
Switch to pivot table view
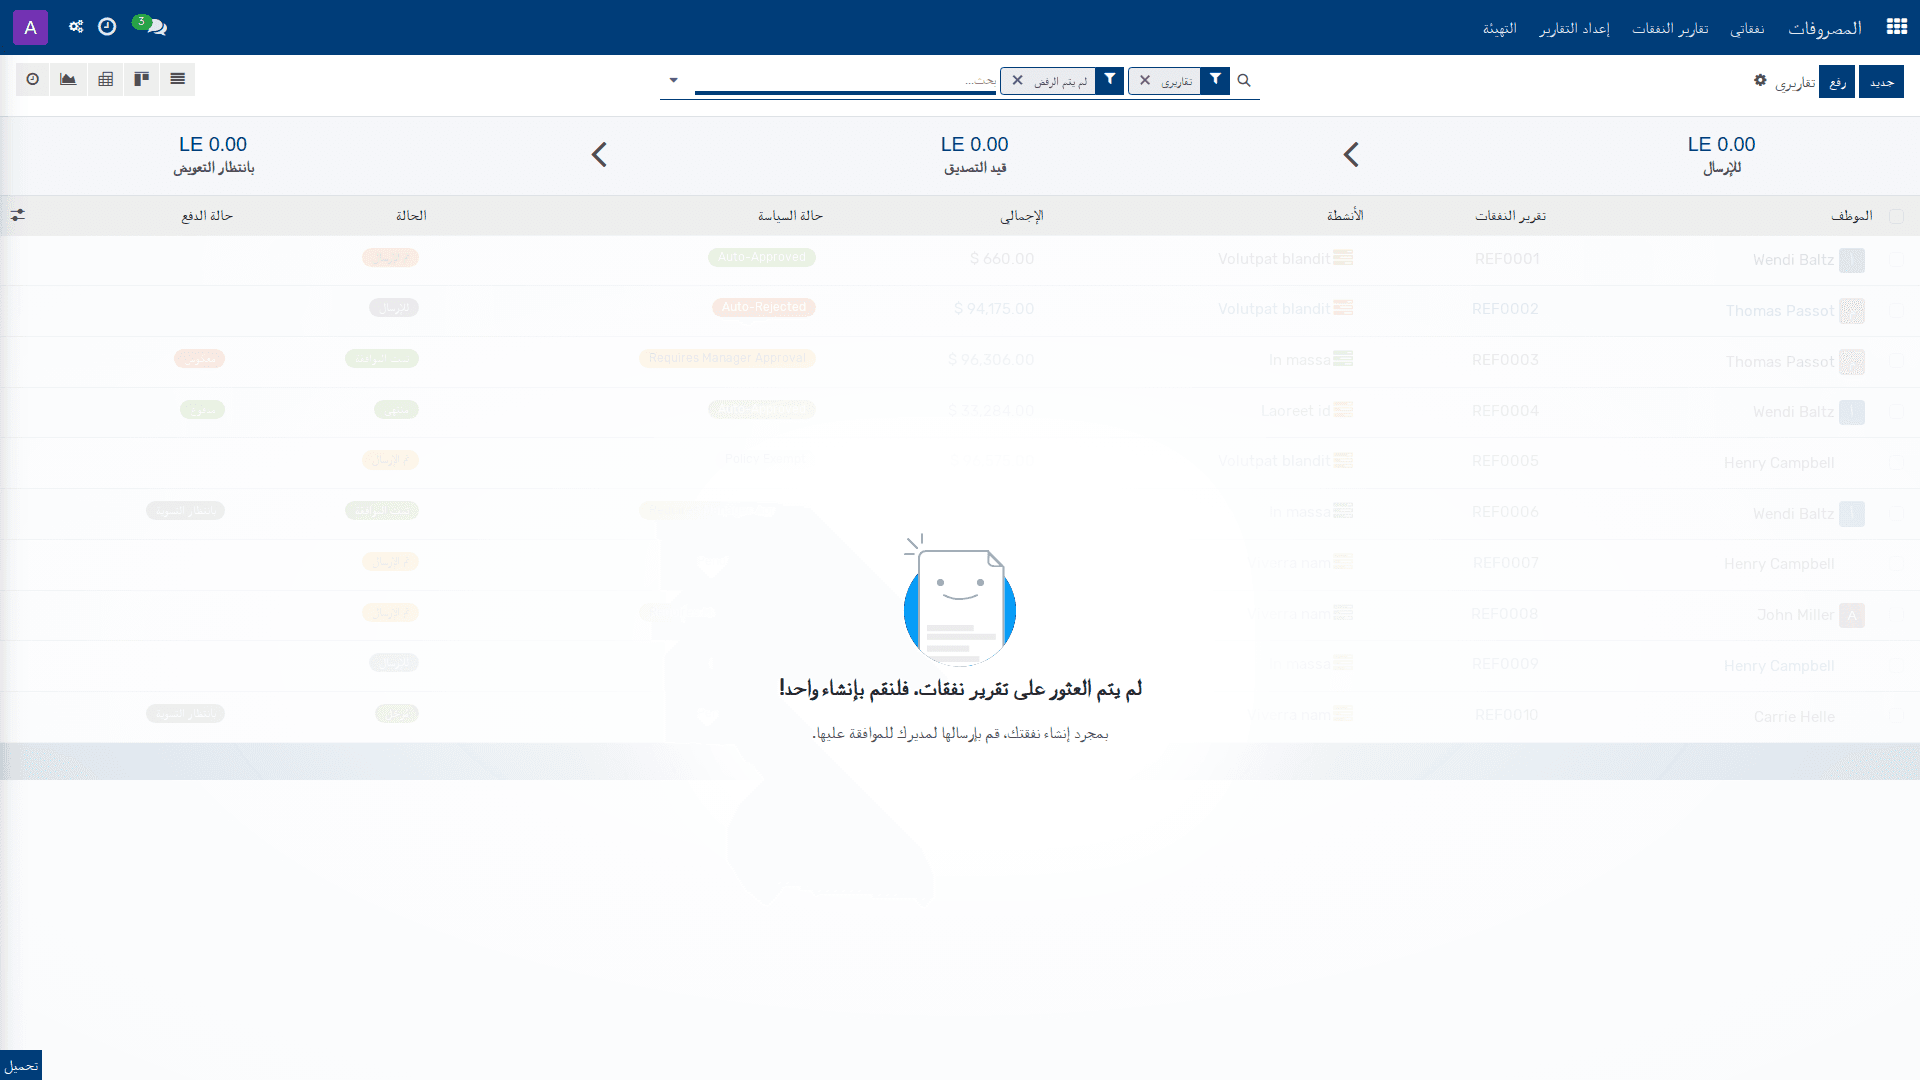105,79
